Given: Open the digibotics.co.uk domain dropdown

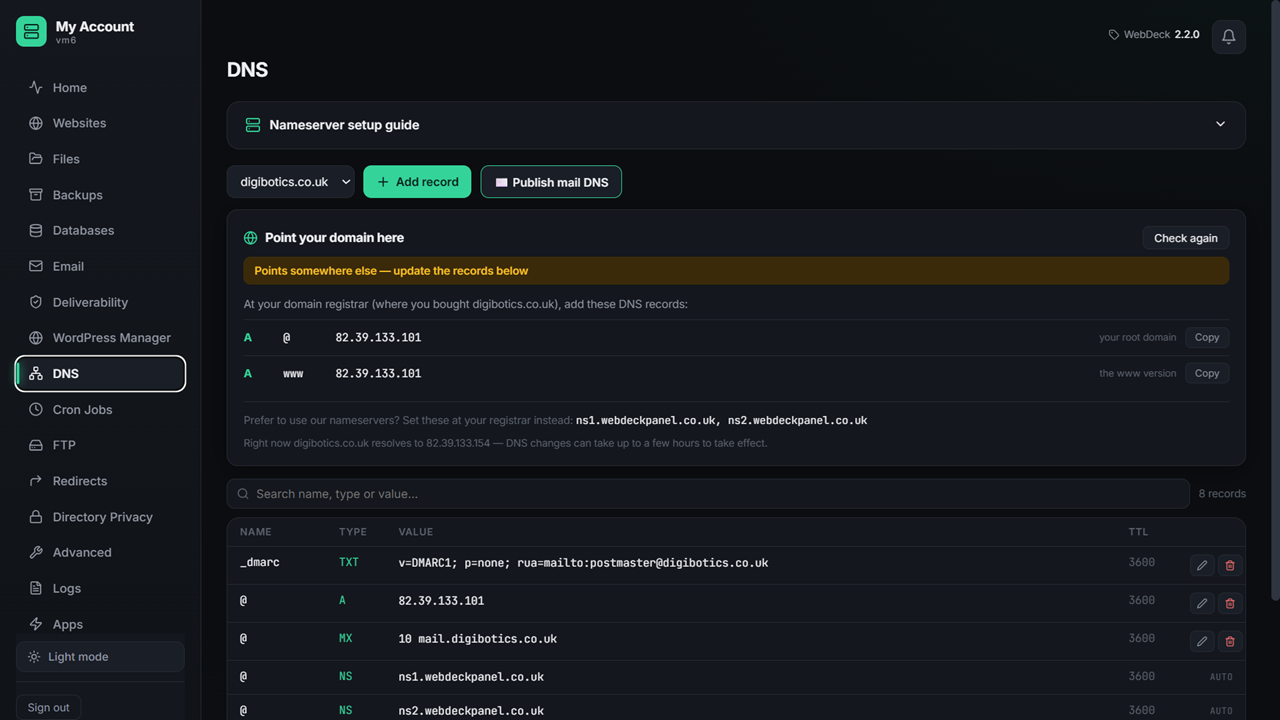Looking at the screenshot, I should [291, 182].
